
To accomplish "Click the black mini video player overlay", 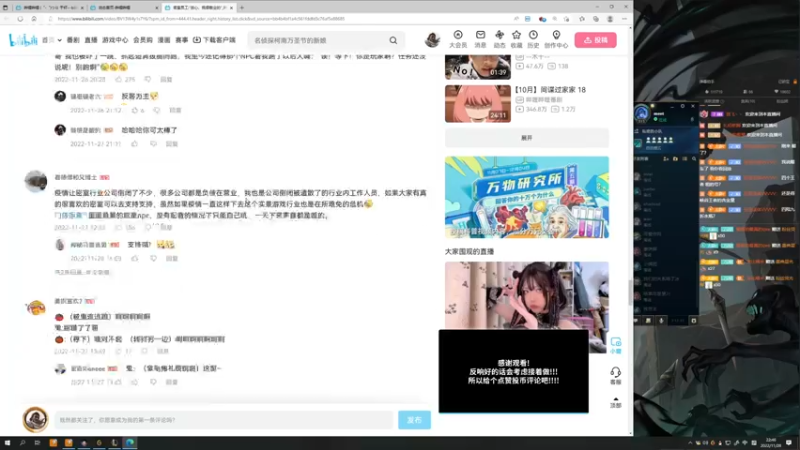I will tap(513, 371).
